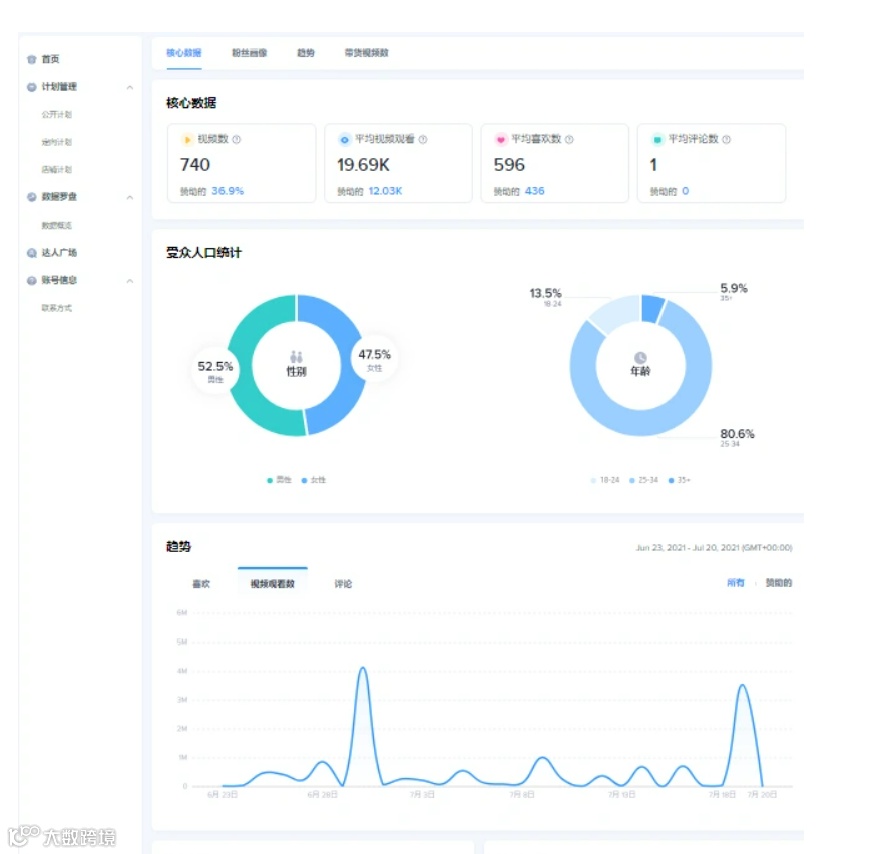Click the 达人广场 sidebar icon
The height and width of the screenshot is (854, 882).
click(32, 253)
